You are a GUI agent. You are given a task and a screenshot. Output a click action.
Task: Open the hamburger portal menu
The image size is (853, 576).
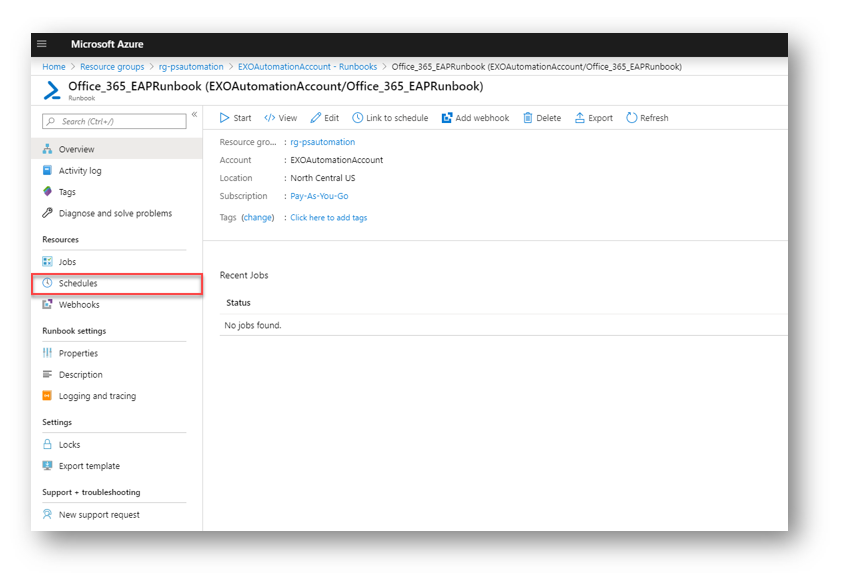(42, 44)
